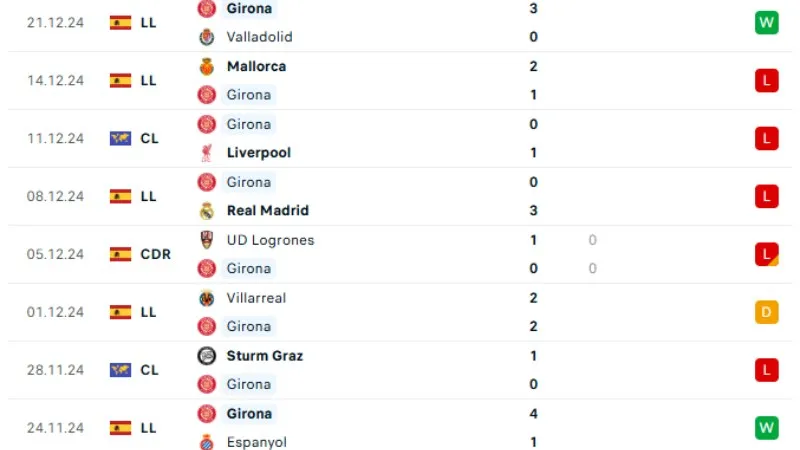Screen dimensions: 800x450
Task: Click the Villarreal club crest icon
Action: click(x=207, y=298)
